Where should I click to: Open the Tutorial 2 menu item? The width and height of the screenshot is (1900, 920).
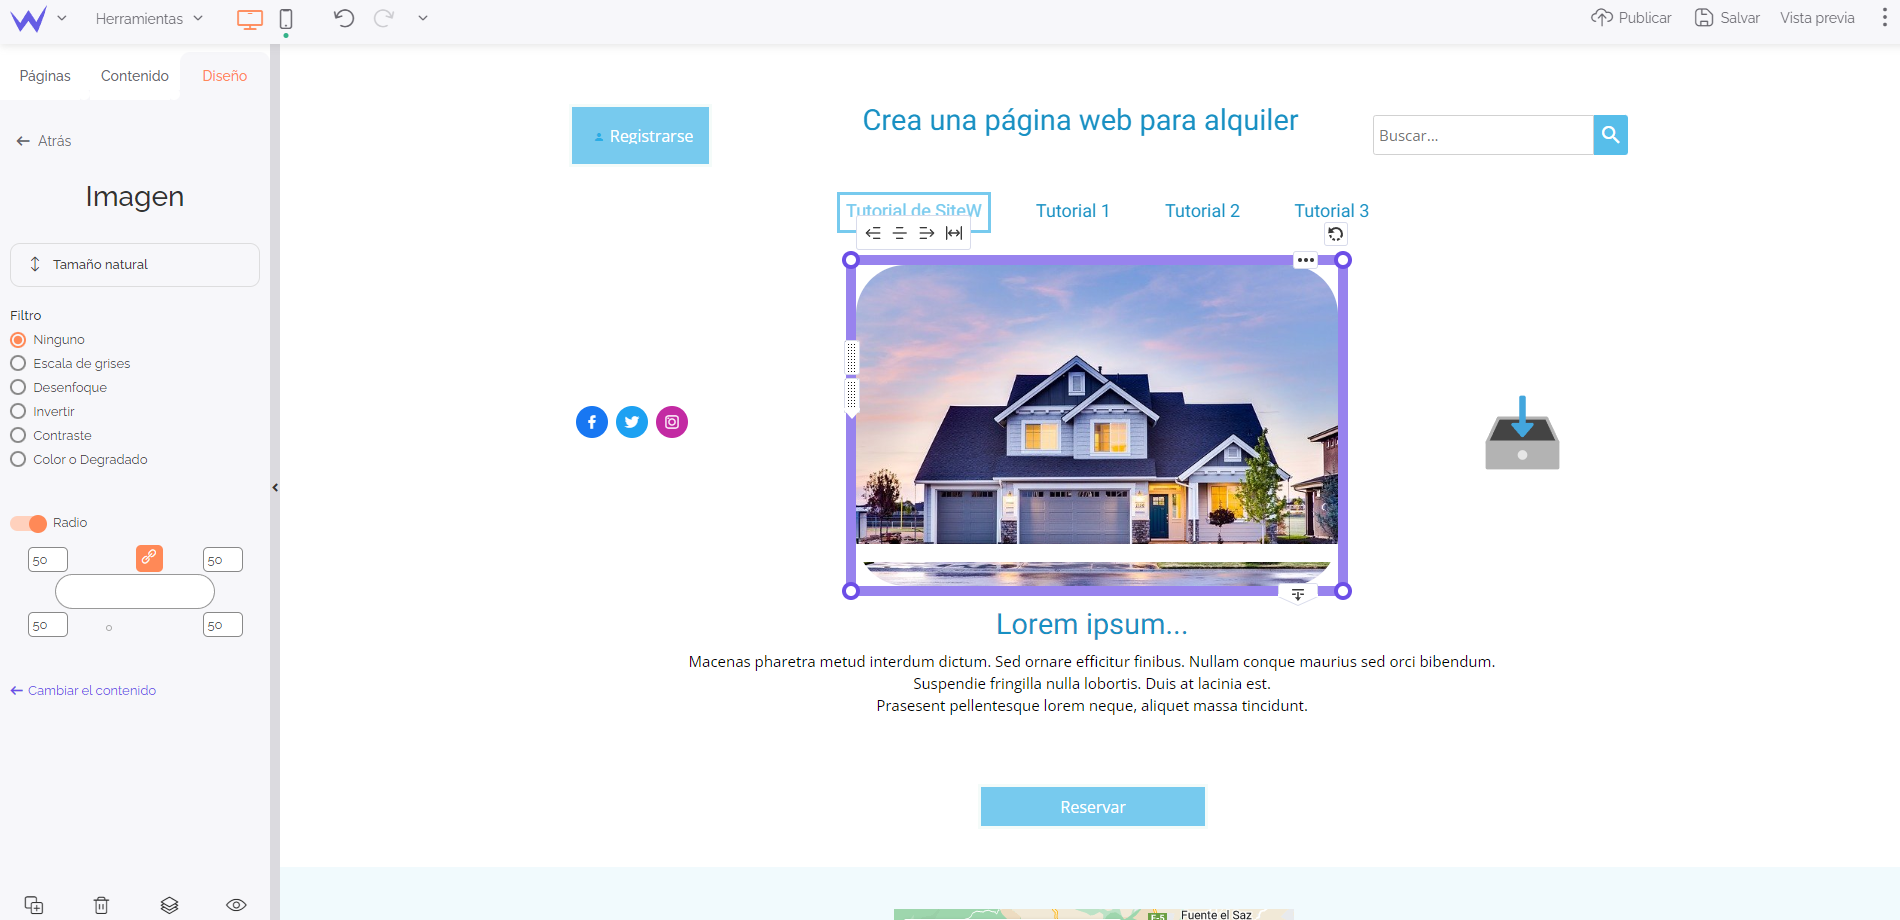pos(1202,211)
